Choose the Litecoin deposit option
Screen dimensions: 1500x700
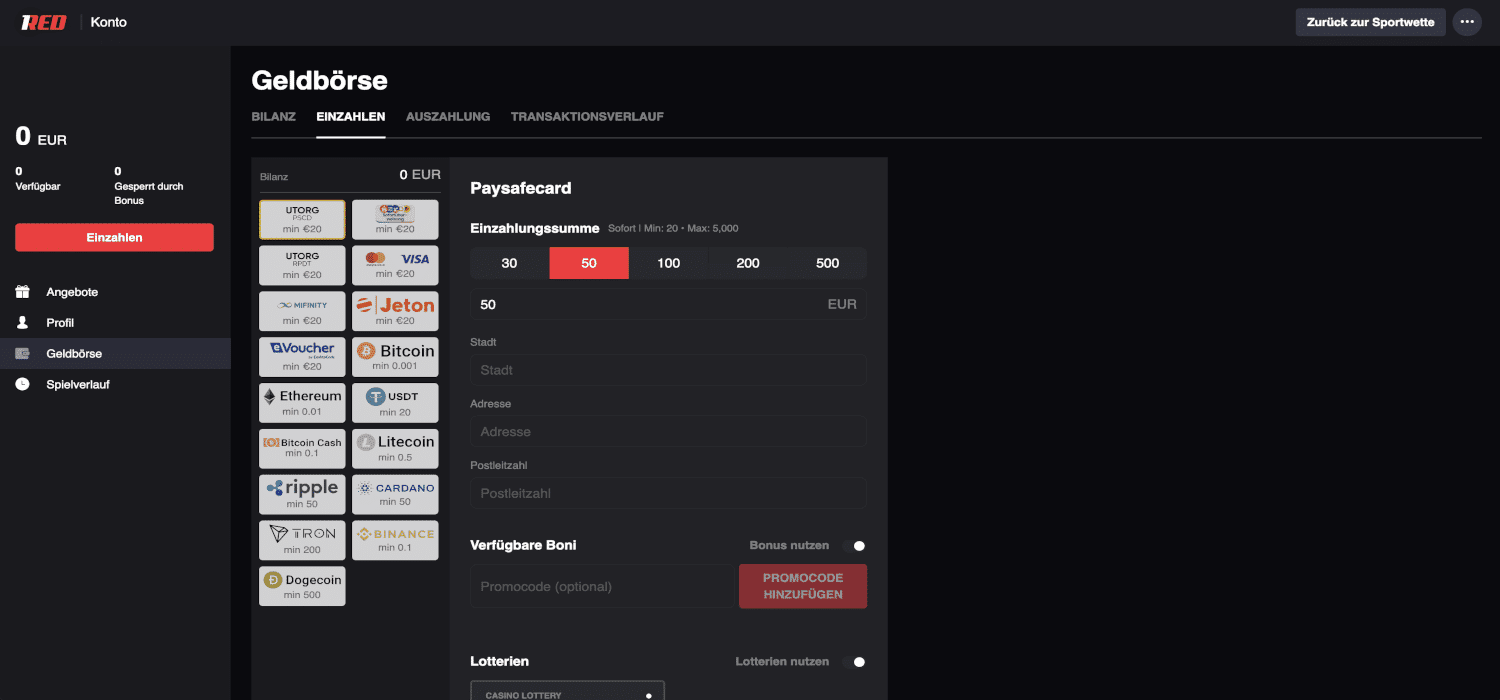[x=395, y=449]
